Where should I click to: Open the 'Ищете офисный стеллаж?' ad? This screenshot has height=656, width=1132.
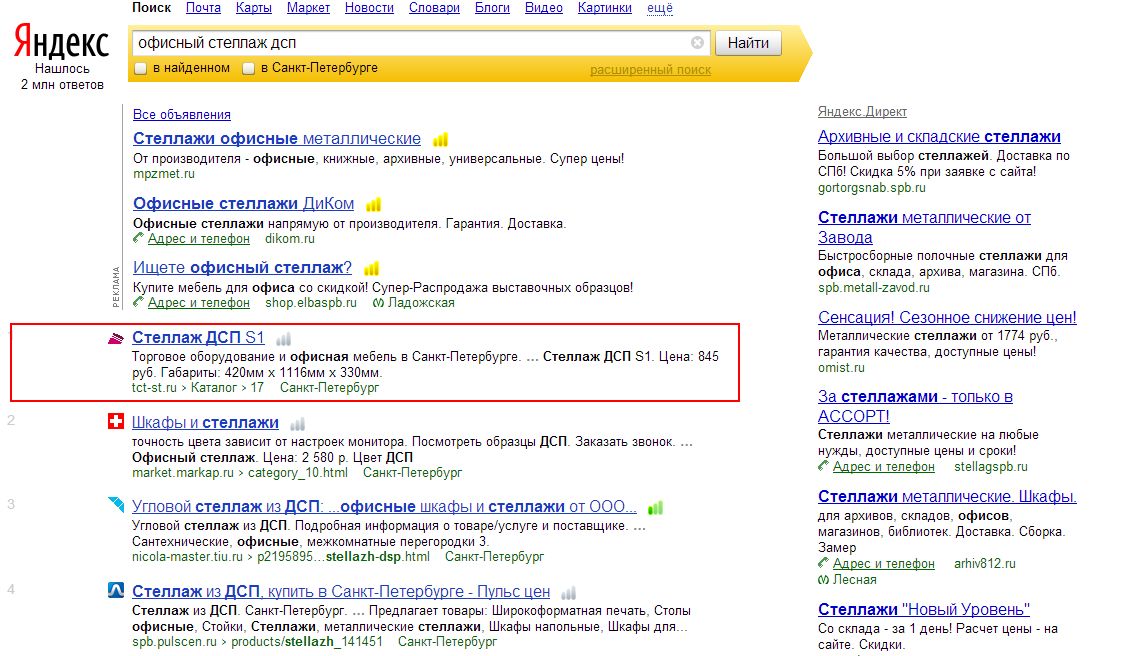pyautogui.click(x=243, y=268)
